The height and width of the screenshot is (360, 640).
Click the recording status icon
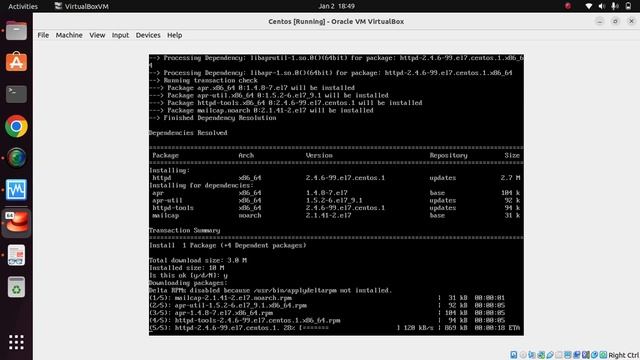(577, 355)
